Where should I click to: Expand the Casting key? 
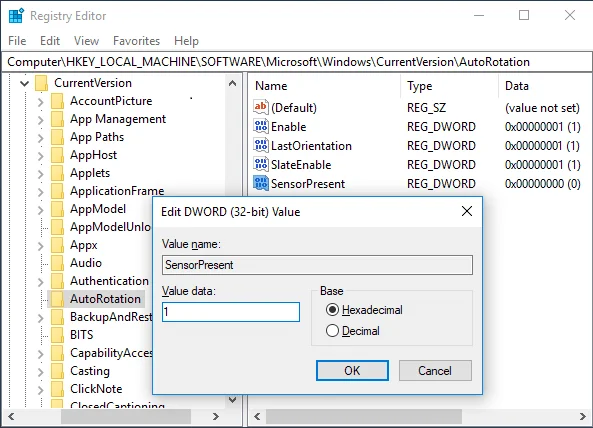click(40, 372)
